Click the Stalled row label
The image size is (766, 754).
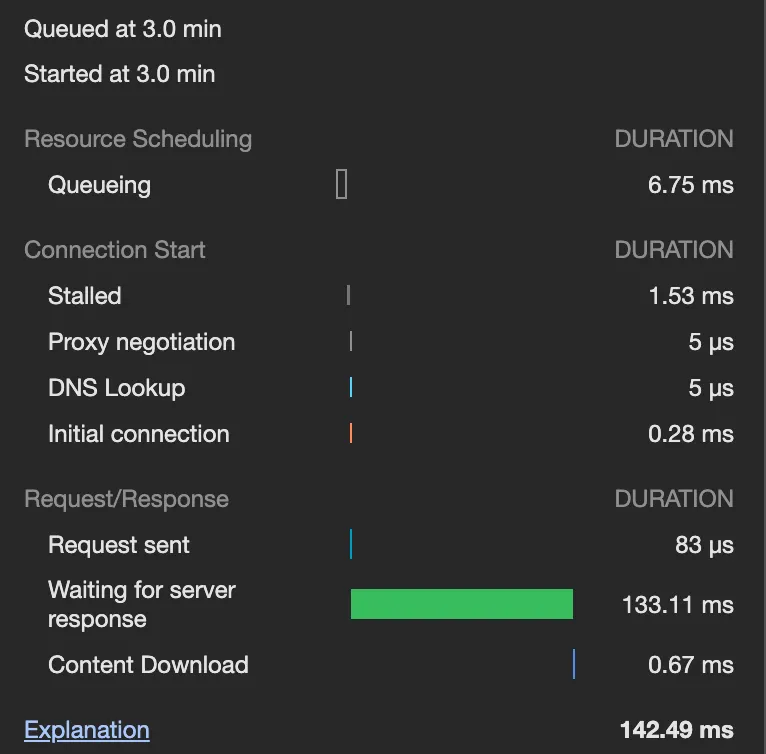coord(85,296)
